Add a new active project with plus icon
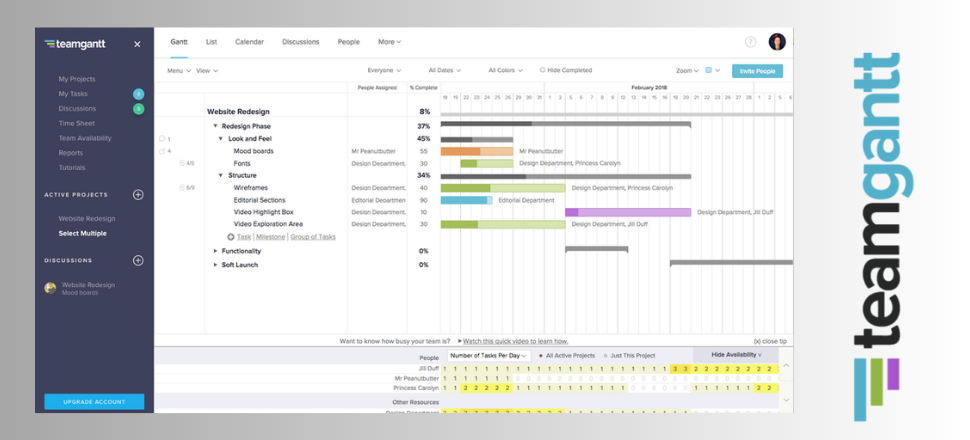 tap(138, 195)
